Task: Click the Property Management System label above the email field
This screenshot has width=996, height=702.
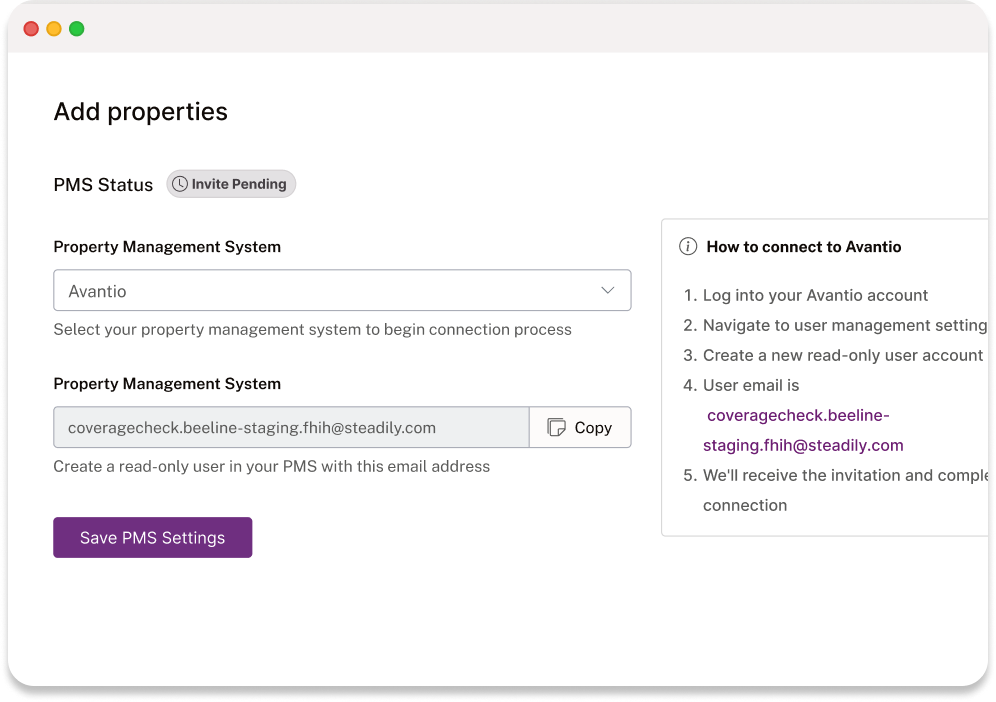Action: [167, 384]
